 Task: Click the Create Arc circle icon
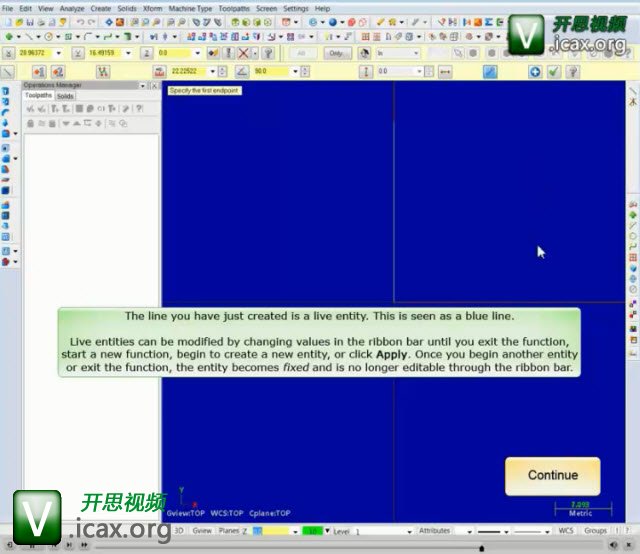[x=49, y=37]
